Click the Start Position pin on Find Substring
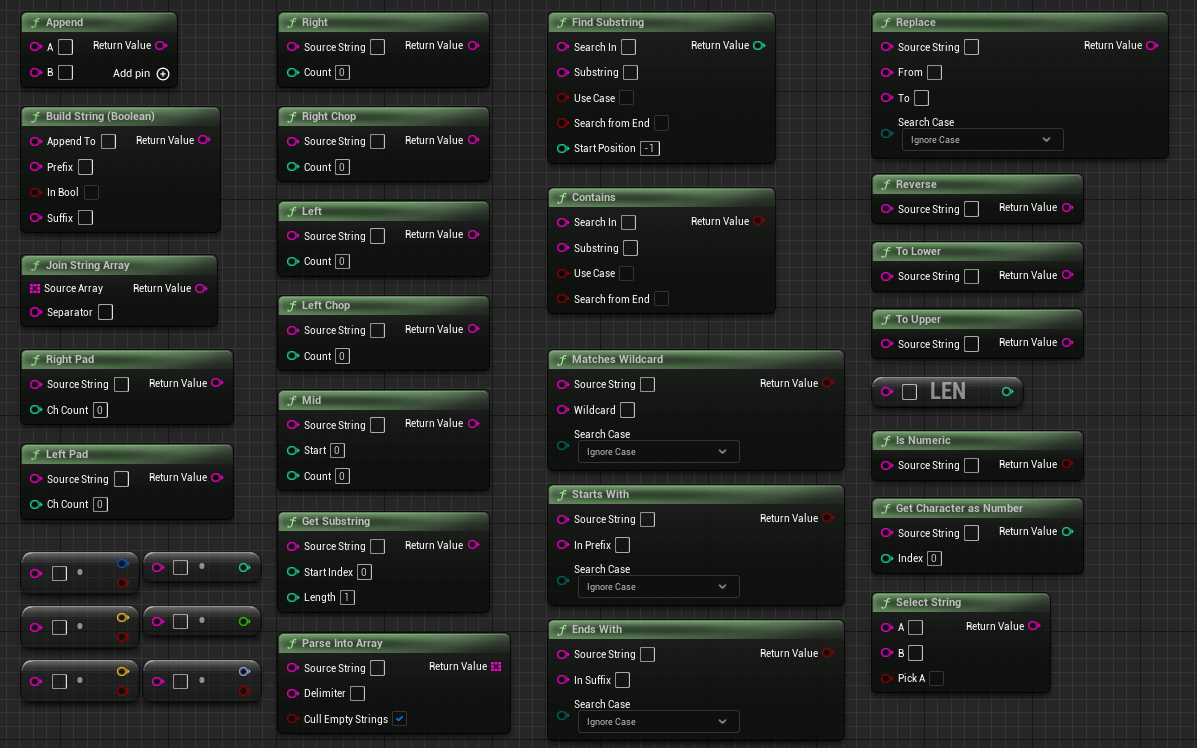Screen dimensions: 1197x748 pyautogui.click(x=563, y=149)
